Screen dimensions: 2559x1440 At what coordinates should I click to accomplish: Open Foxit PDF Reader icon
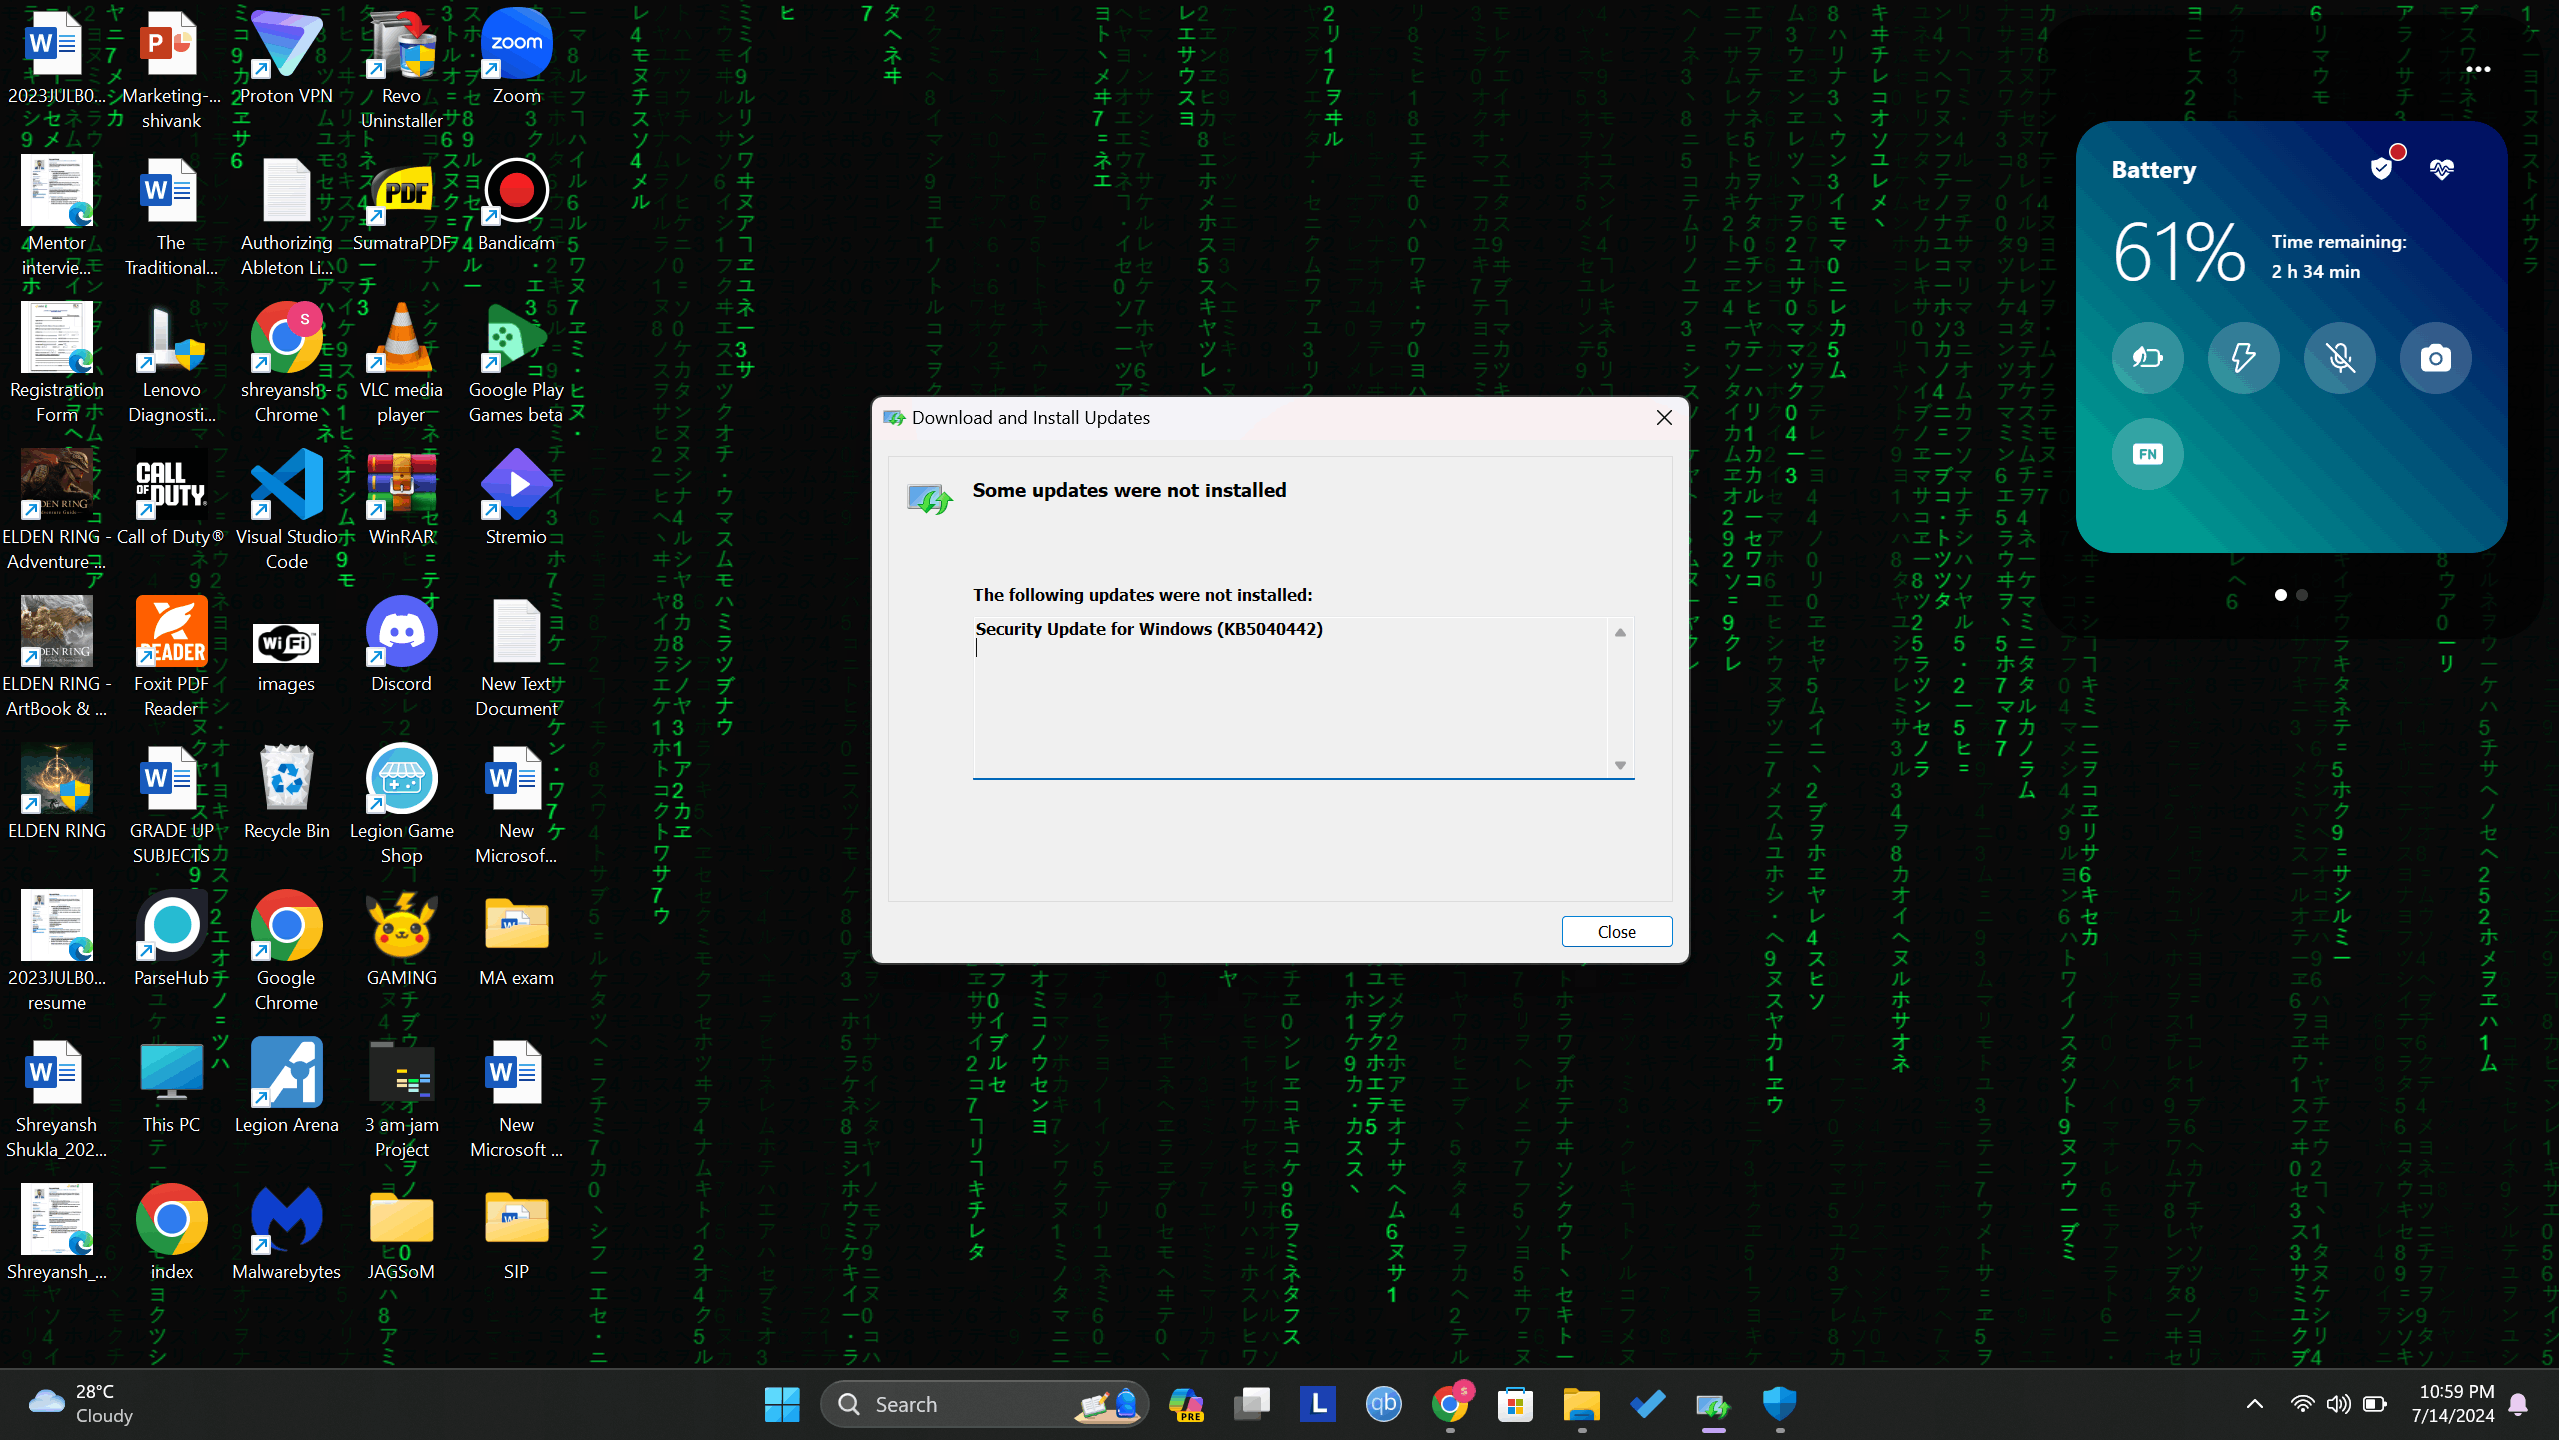pos(171,657)
